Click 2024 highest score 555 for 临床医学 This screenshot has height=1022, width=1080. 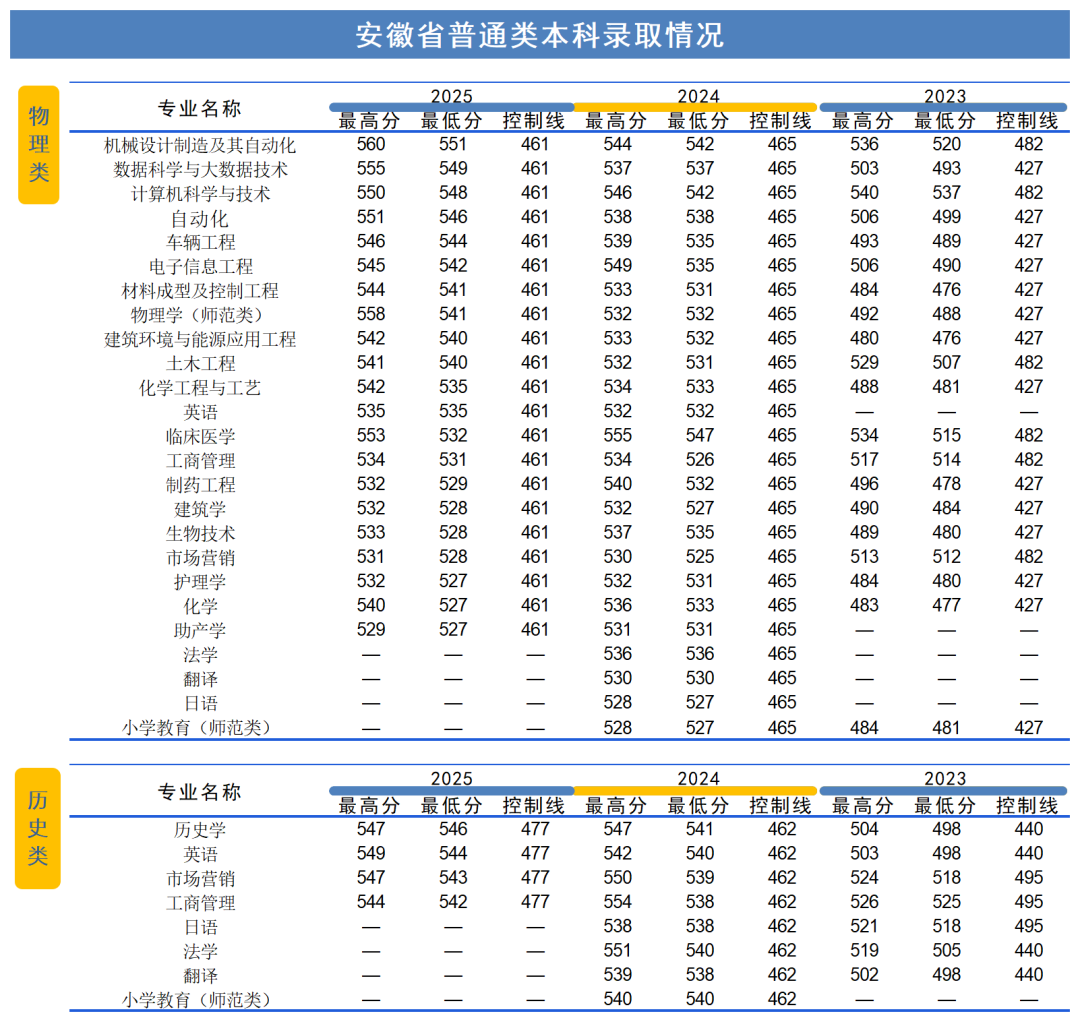[x=617, y=435]
